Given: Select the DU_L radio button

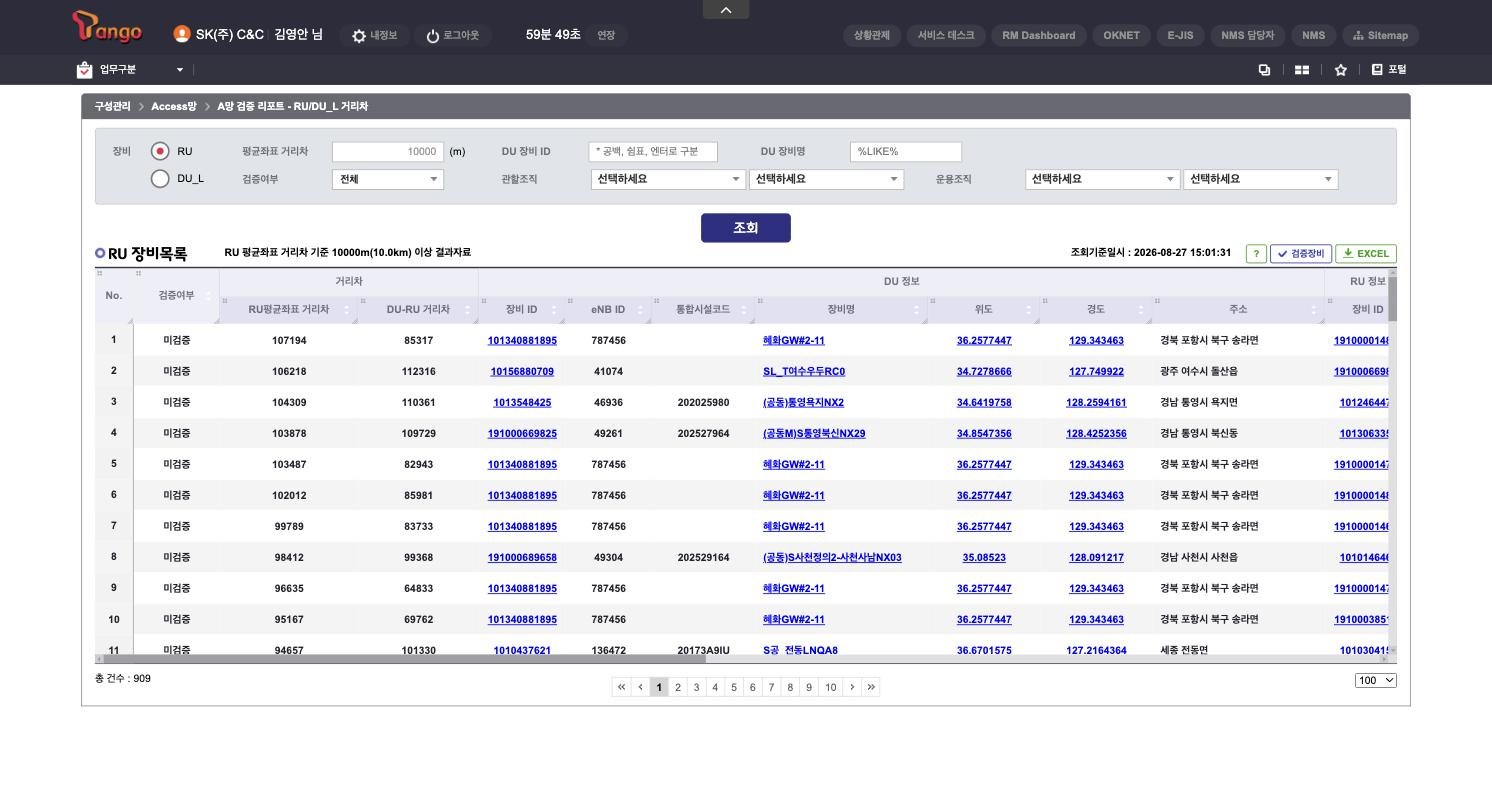Looking at the screenshot, I should [x=160, y=179].
